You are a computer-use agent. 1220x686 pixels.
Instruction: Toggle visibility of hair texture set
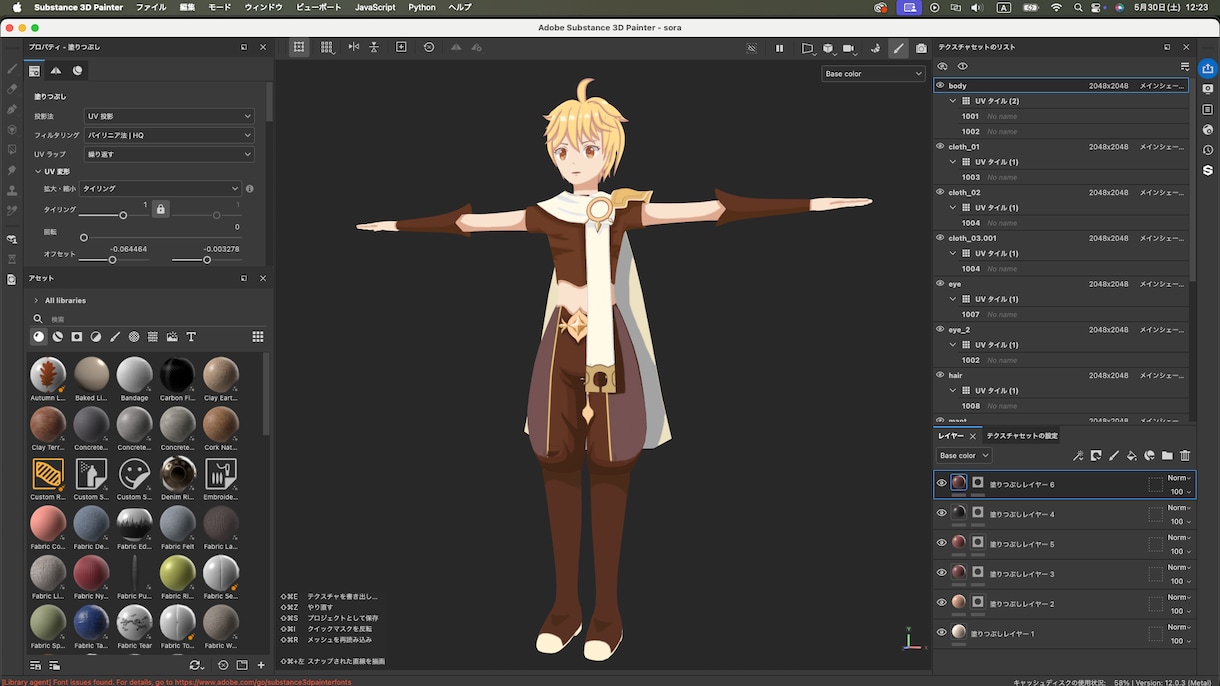point(940,375)
